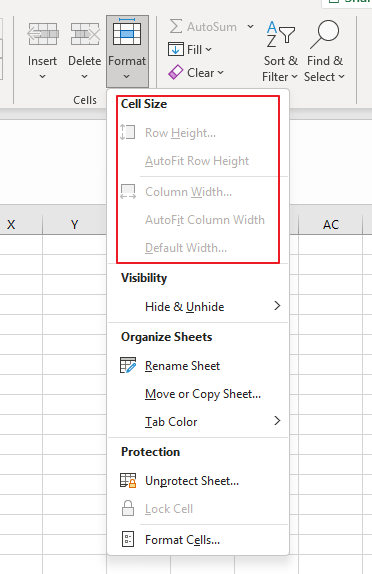Select column AC header

(331, 224)
